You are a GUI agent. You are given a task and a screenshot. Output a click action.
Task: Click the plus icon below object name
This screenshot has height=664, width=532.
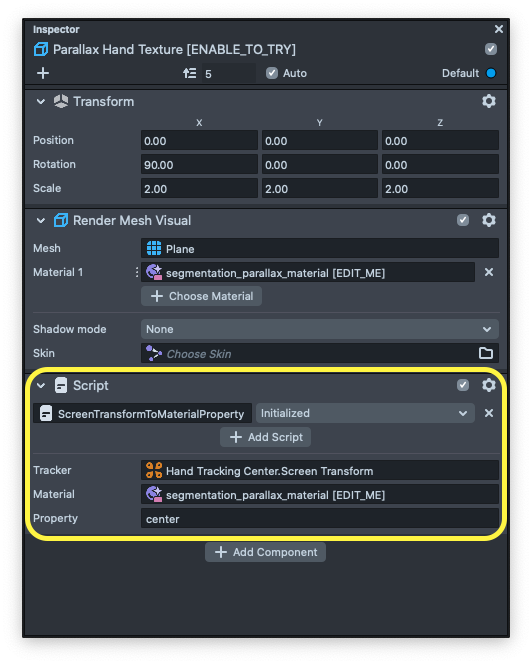(x=43, y=73)
